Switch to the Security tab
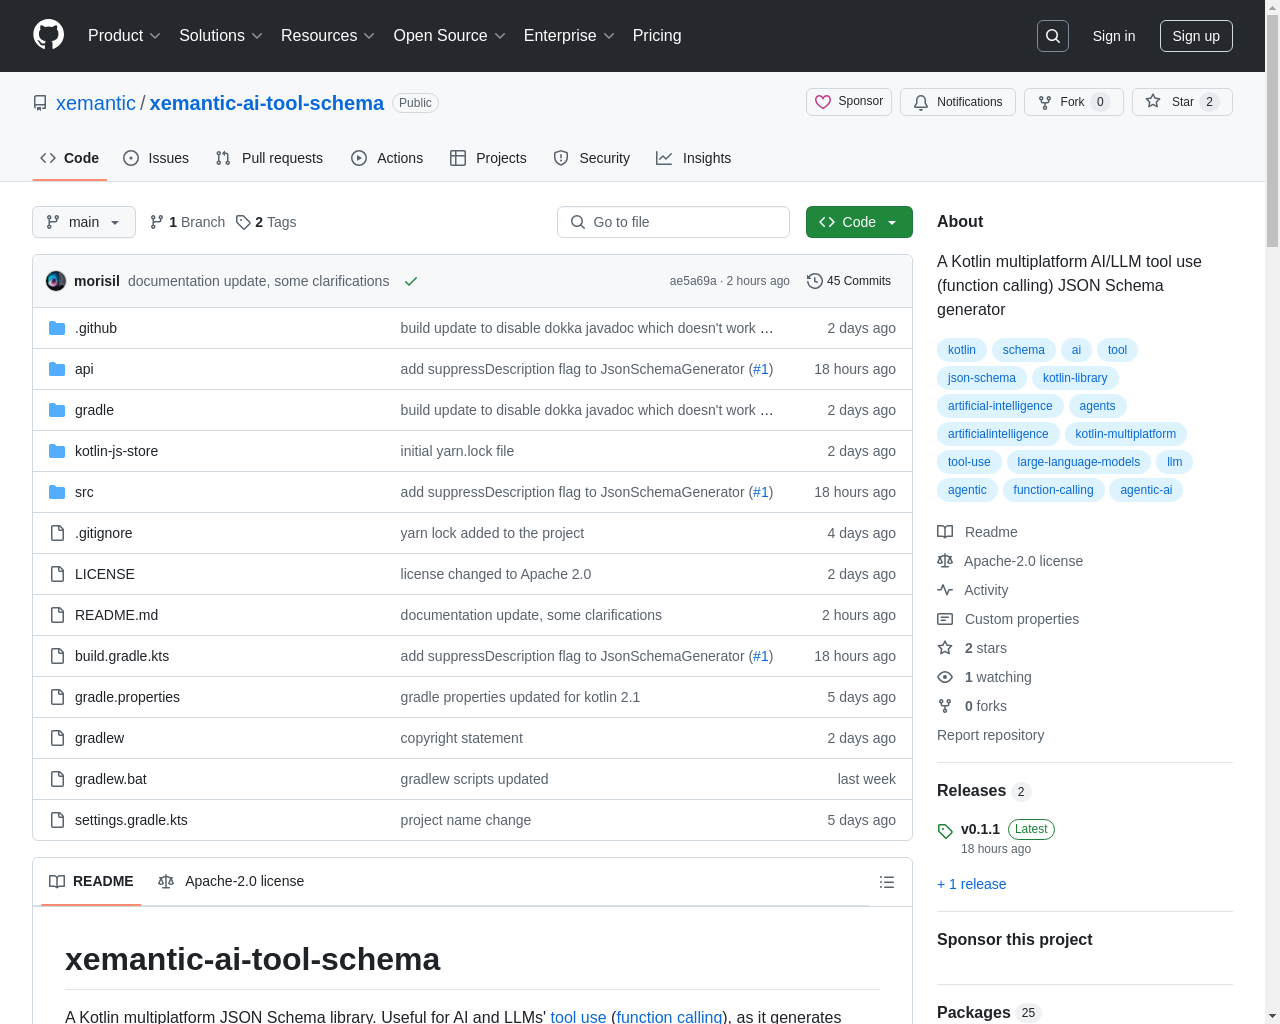This screenshot has width=1280, height=1024. pyautogui.click(x=592, y=158)
